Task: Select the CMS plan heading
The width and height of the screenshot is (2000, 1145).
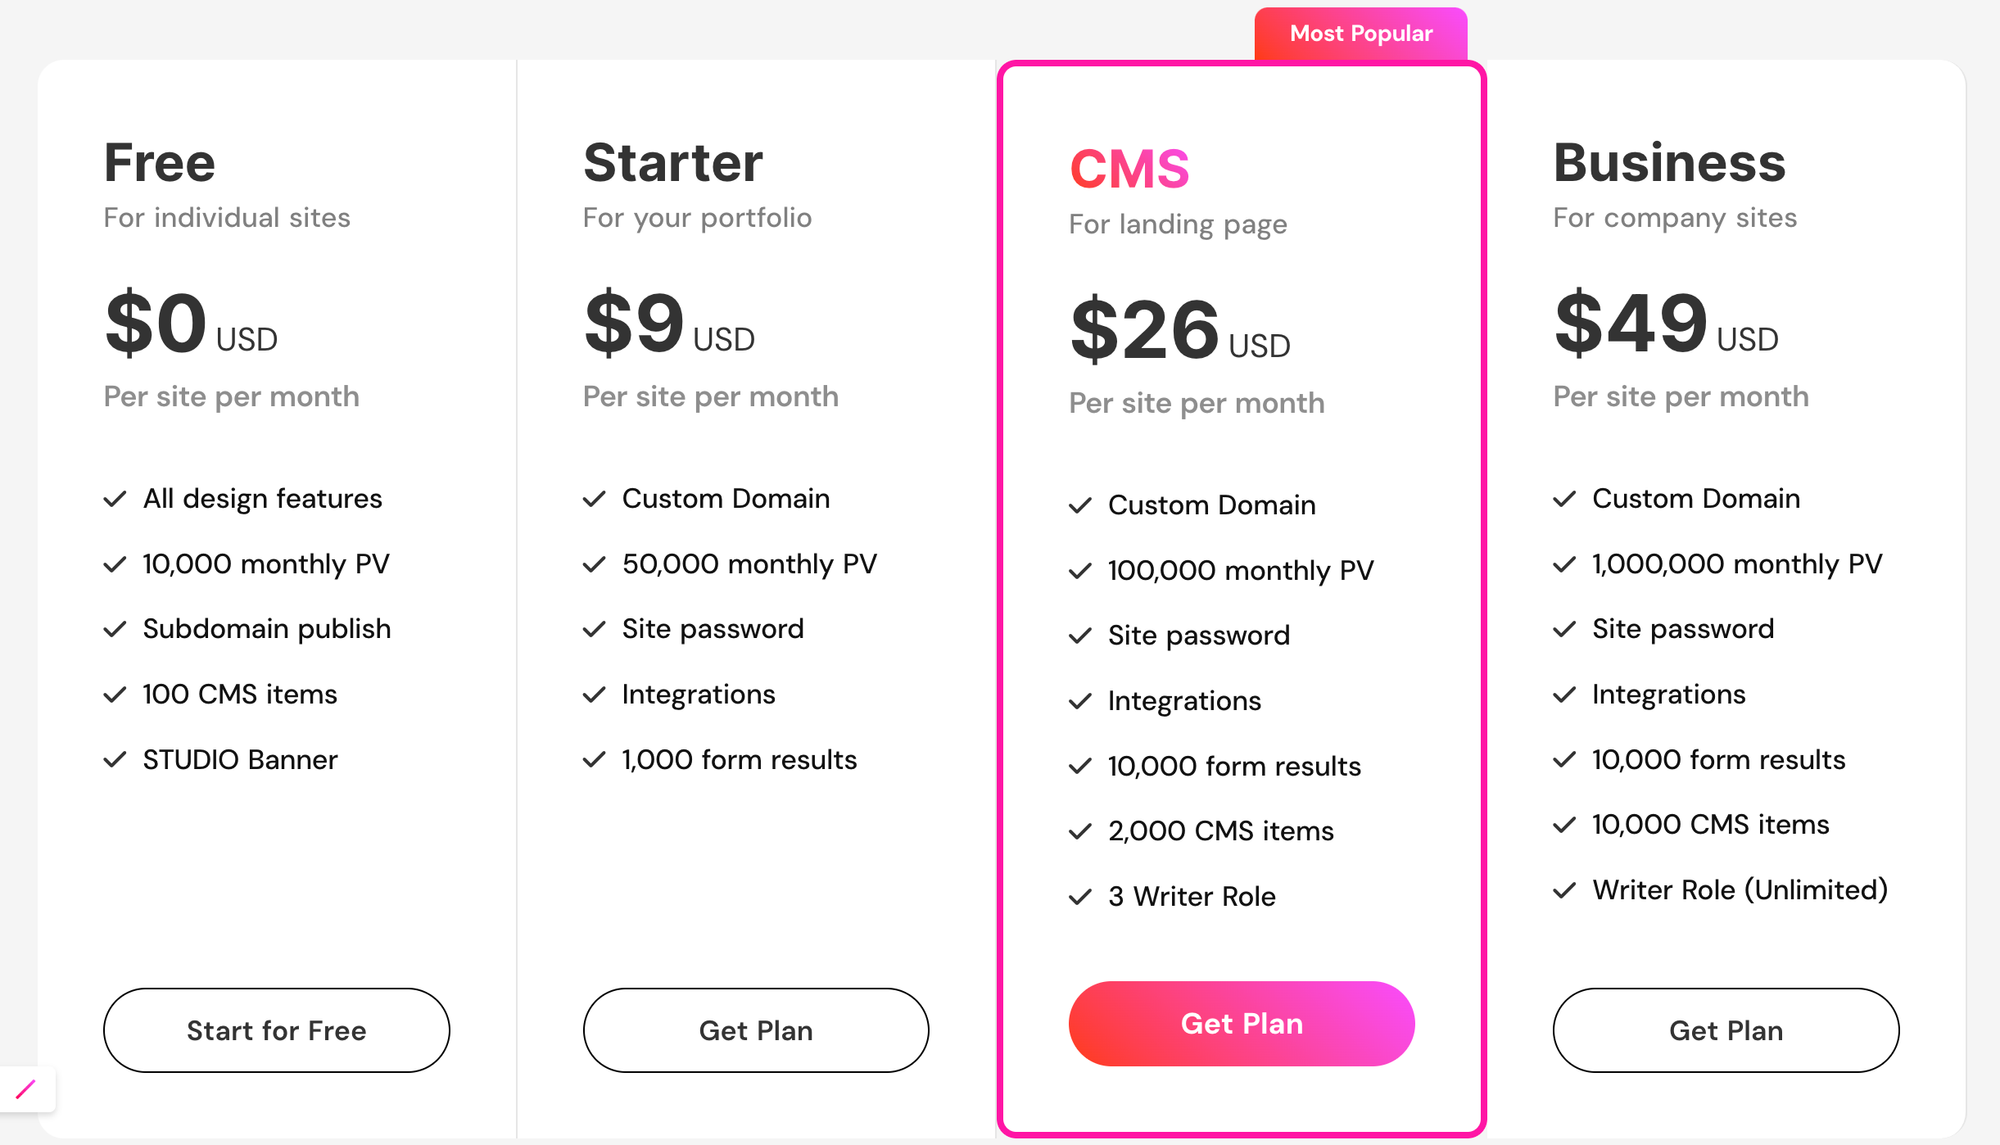Action: point(1129,168)
